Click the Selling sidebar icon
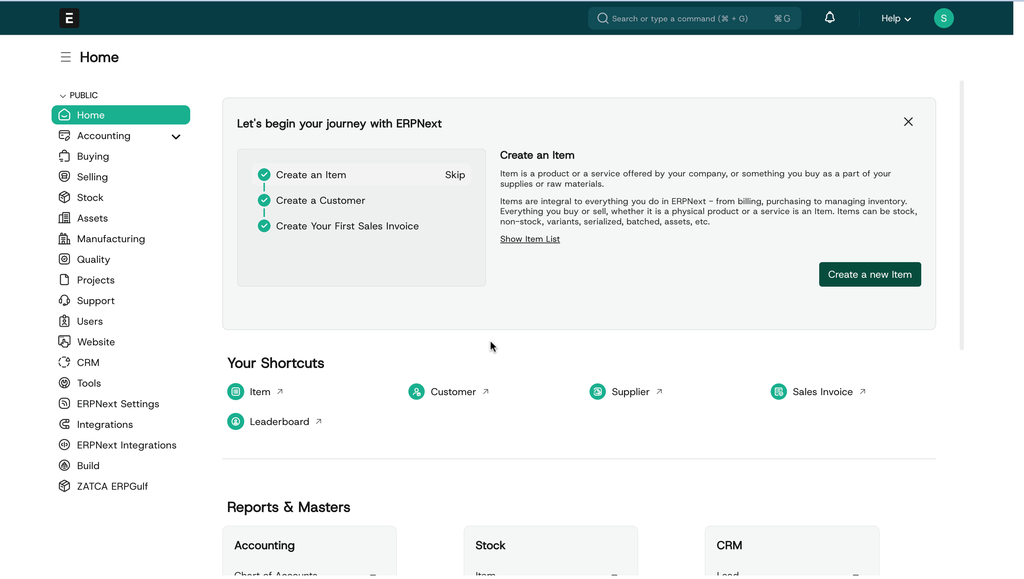Image resolution: width=1024 pixels, height=579 pixels. 64,177
